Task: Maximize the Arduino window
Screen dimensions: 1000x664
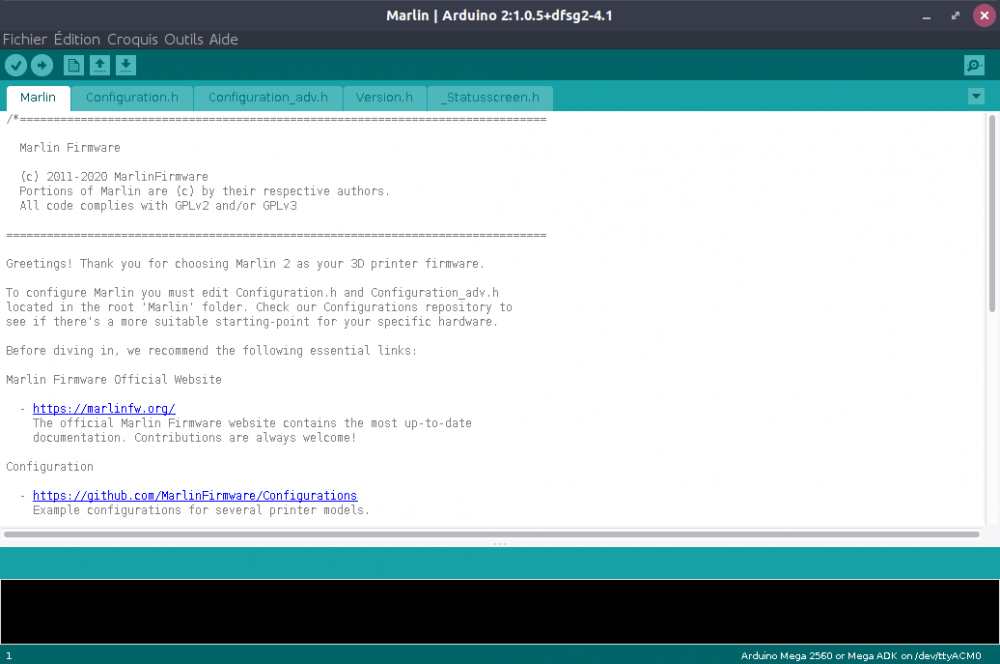Action: click(955, 16)
